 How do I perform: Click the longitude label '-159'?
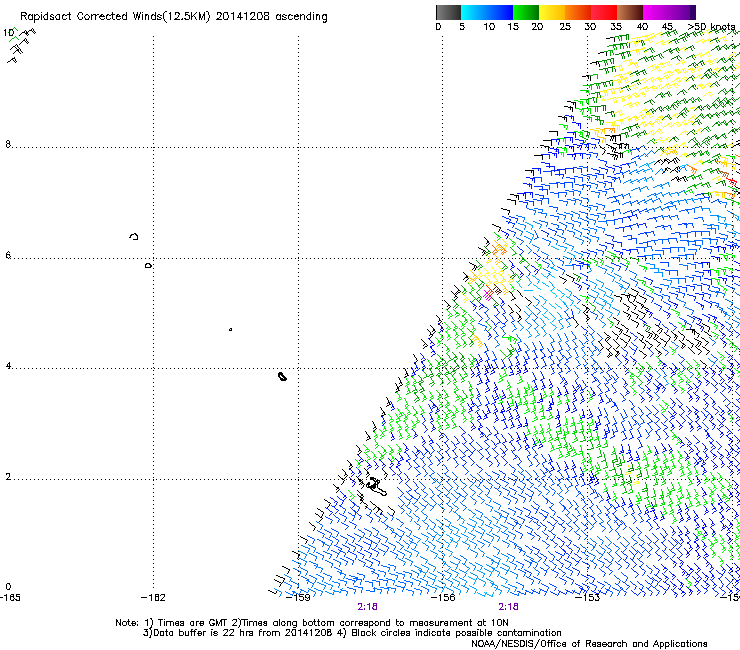[298, 598]
